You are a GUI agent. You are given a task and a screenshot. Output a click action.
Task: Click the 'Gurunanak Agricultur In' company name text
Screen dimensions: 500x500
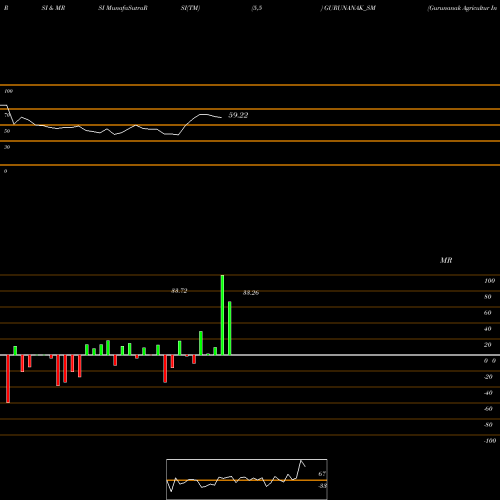pyautogui.click(x=462, y=8)
